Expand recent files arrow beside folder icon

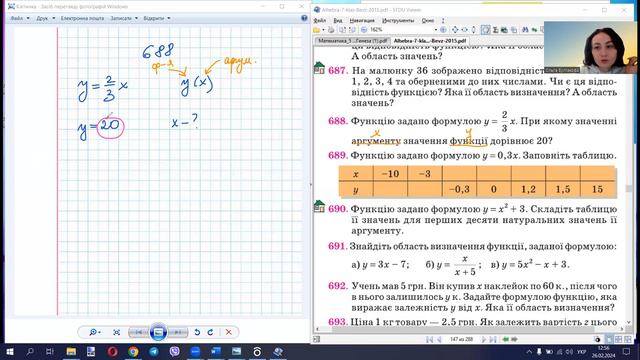click(323, 30)
